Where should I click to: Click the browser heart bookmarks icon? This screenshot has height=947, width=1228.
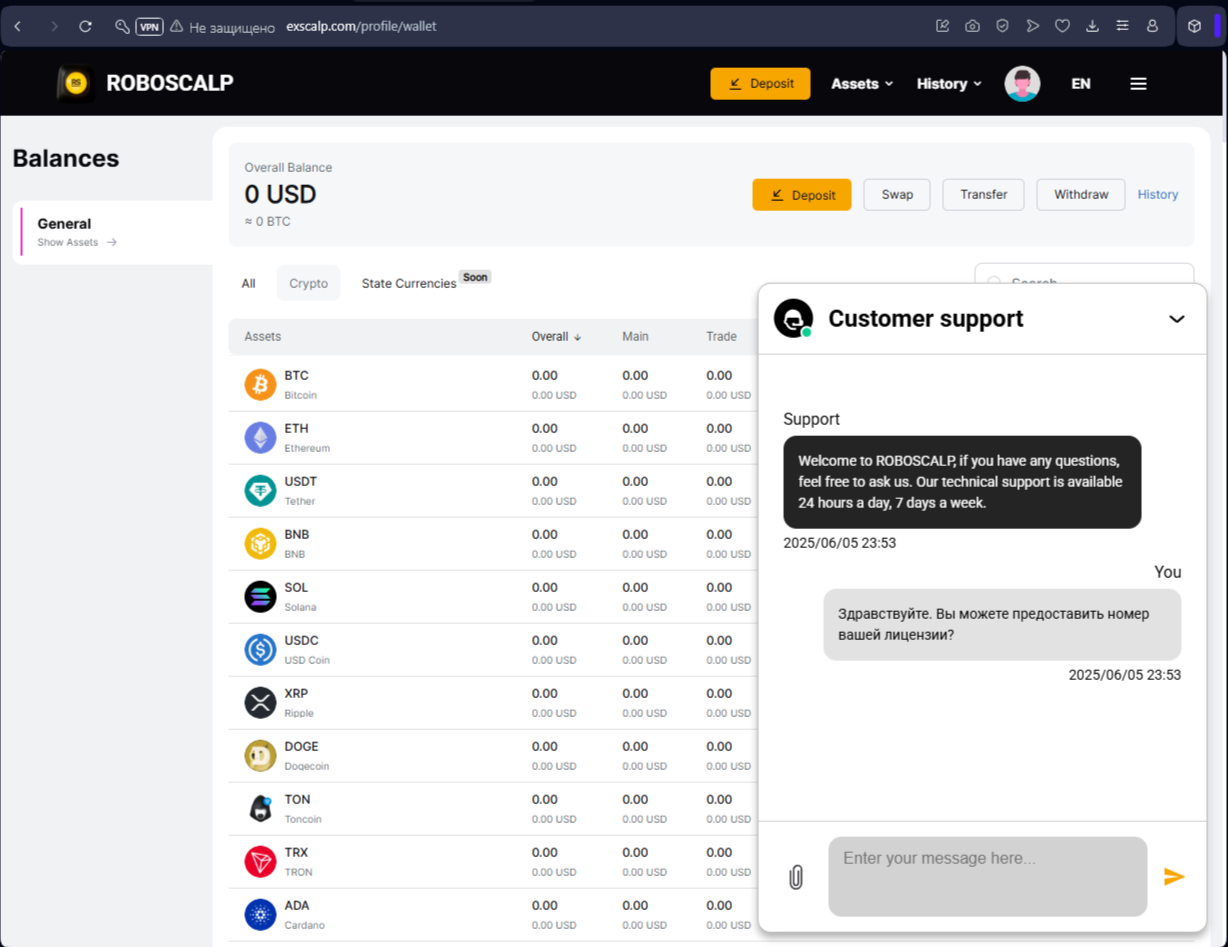point(1062,27)
